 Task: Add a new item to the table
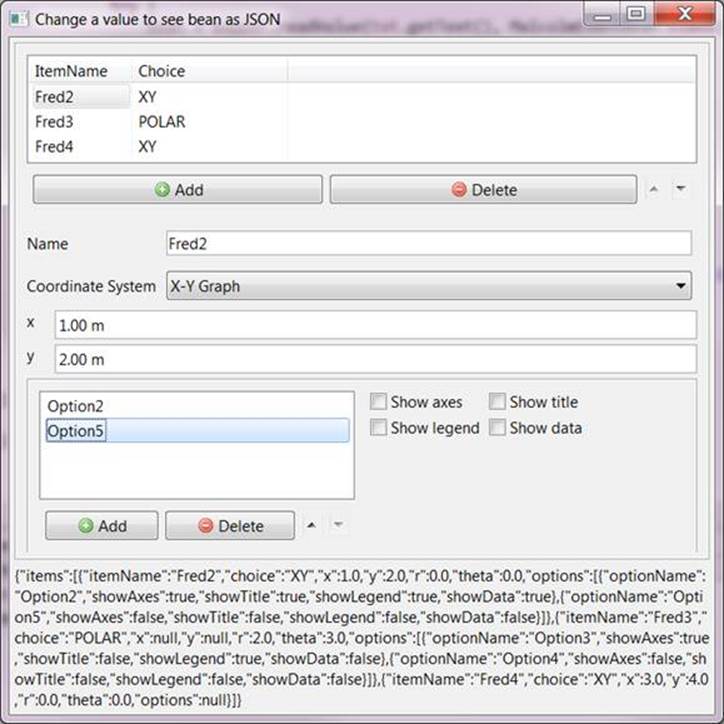(178, 189)
